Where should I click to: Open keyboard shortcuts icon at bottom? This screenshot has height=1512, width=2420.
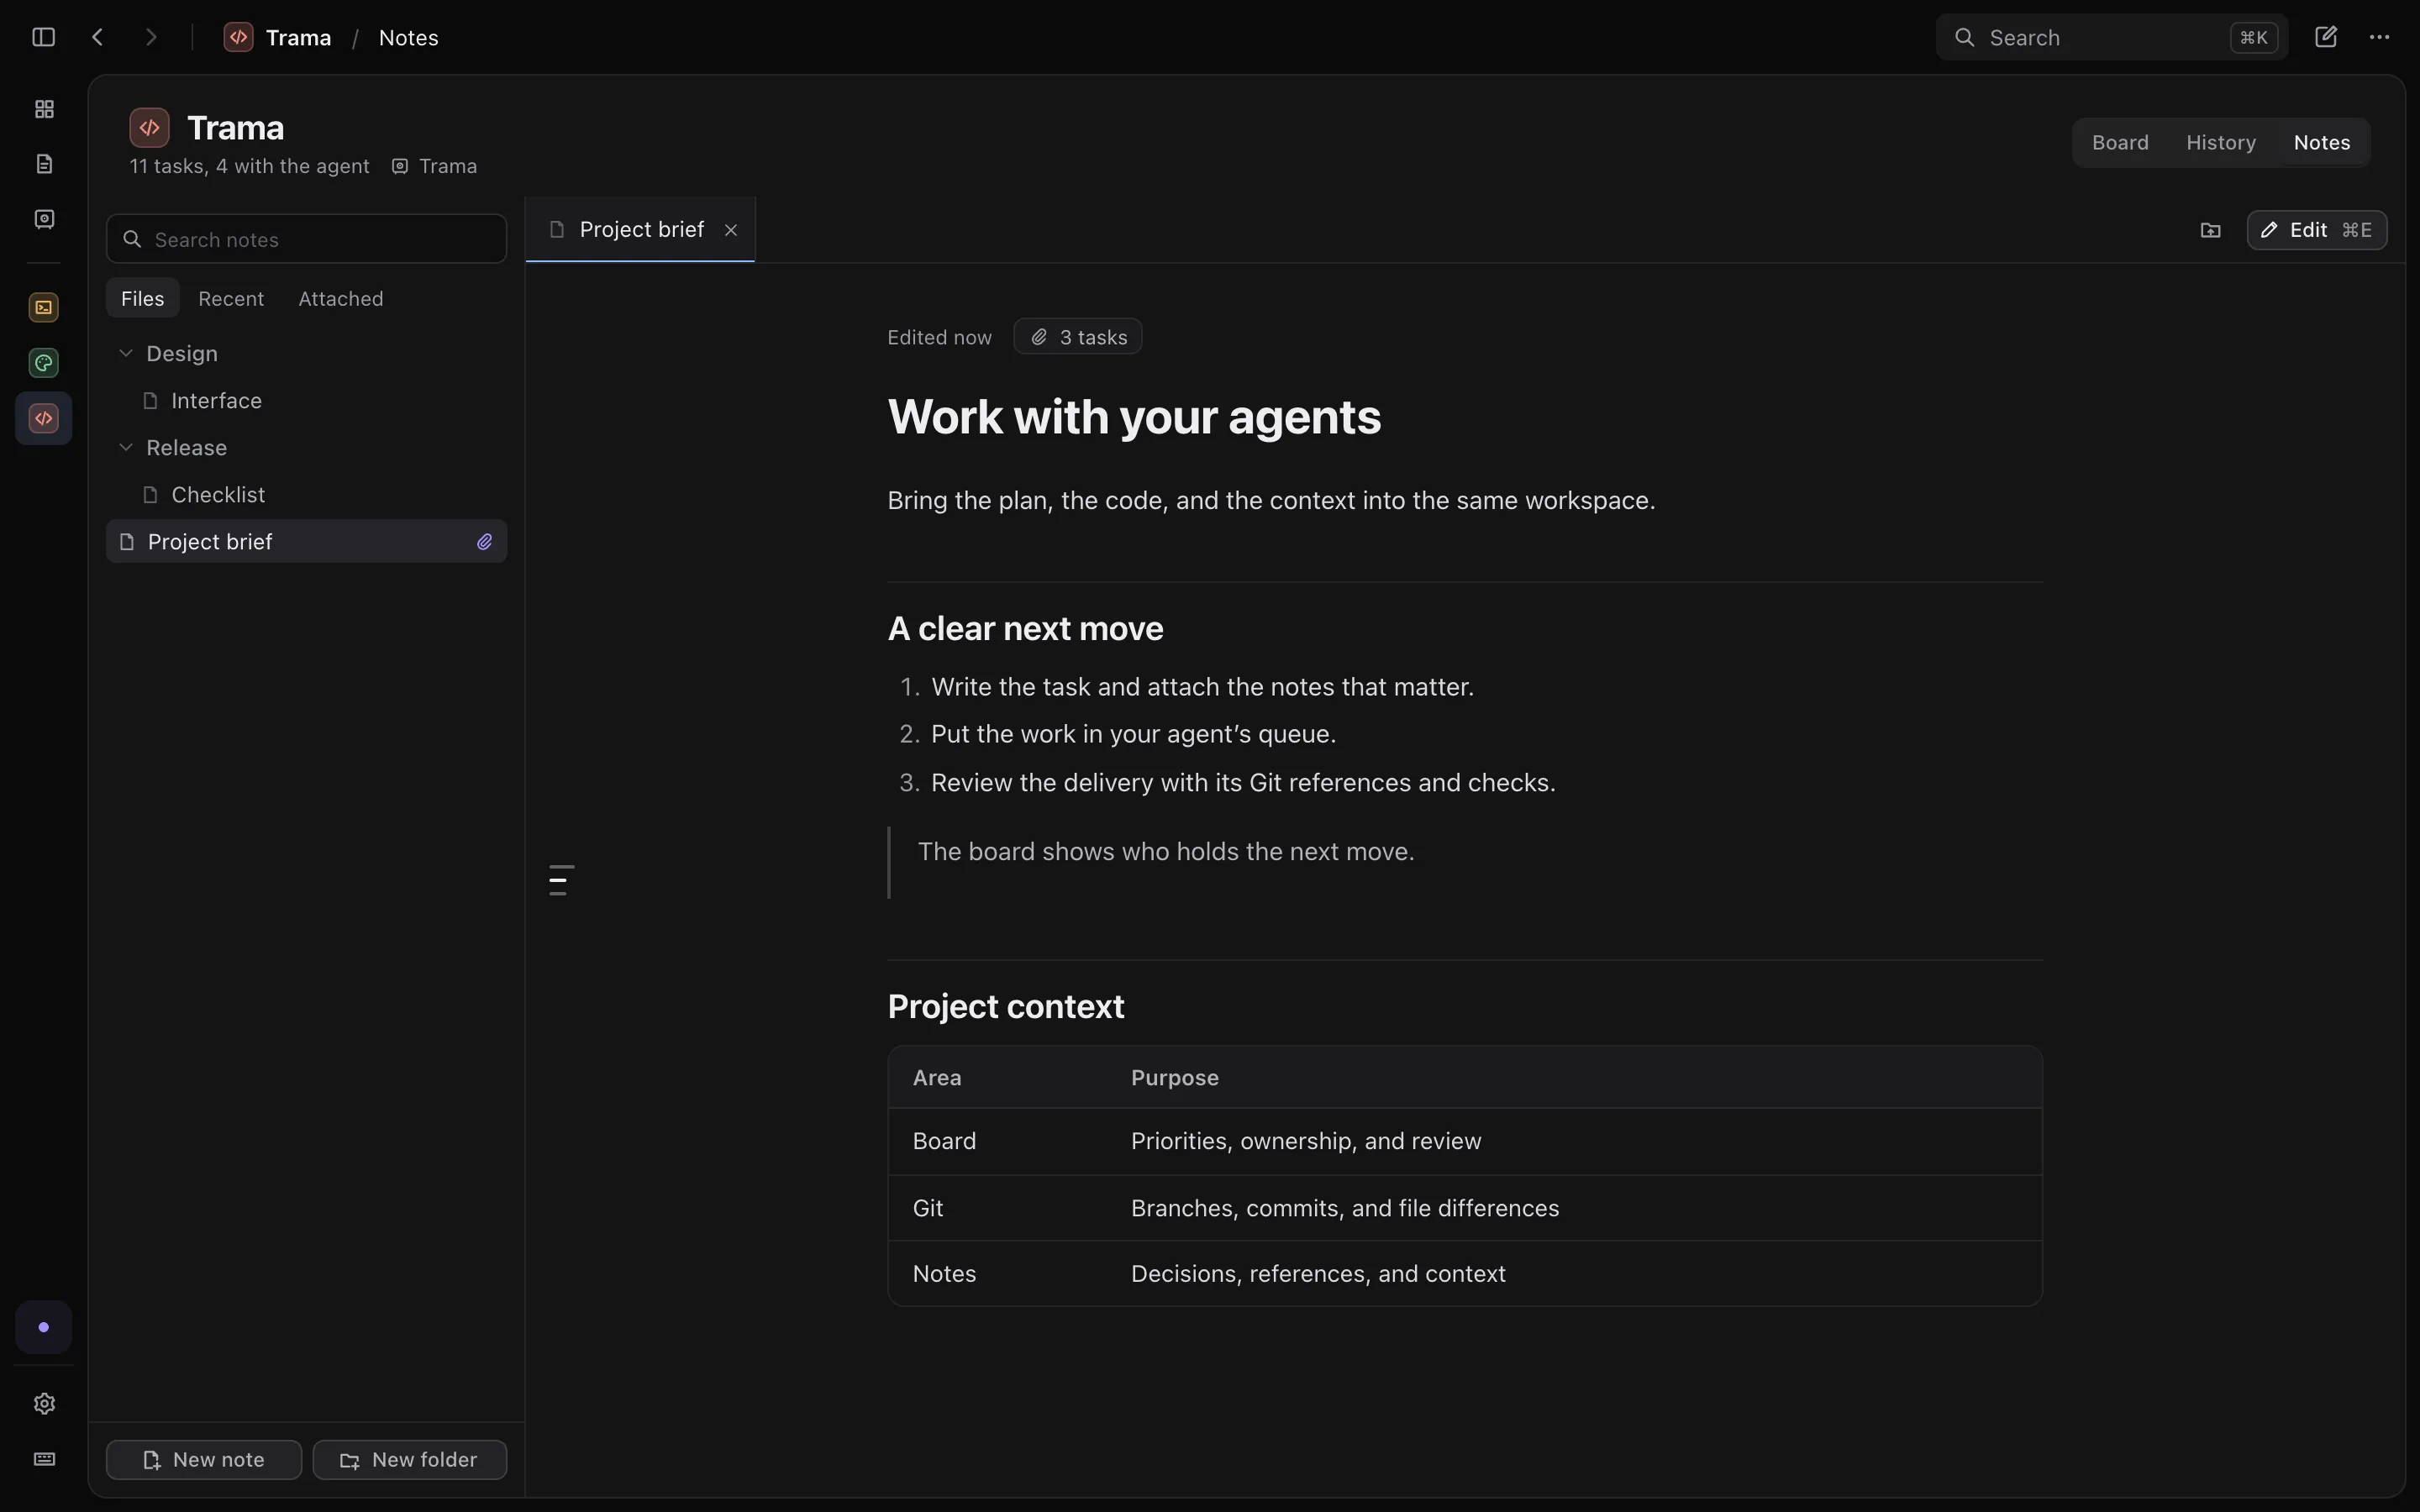(x=44, y=1459)
